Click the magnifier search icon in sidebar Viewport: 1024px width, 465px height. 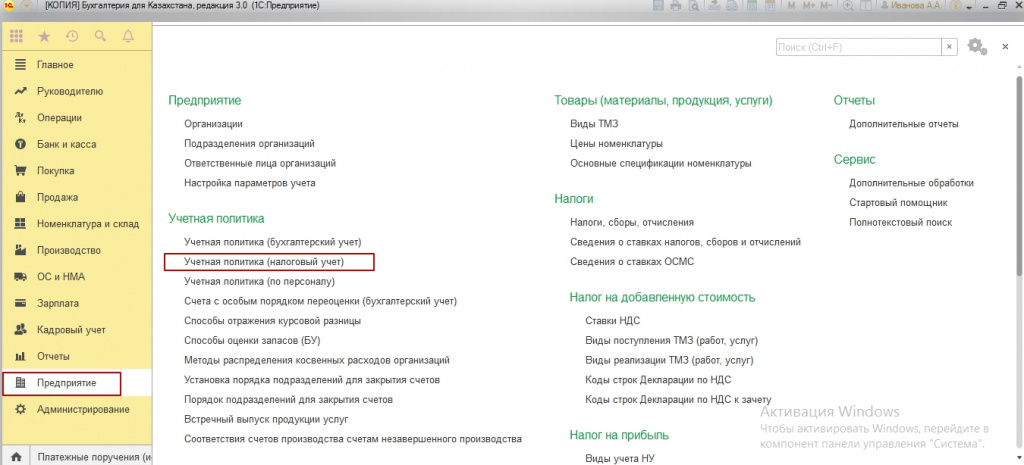(x=100, y=37)
